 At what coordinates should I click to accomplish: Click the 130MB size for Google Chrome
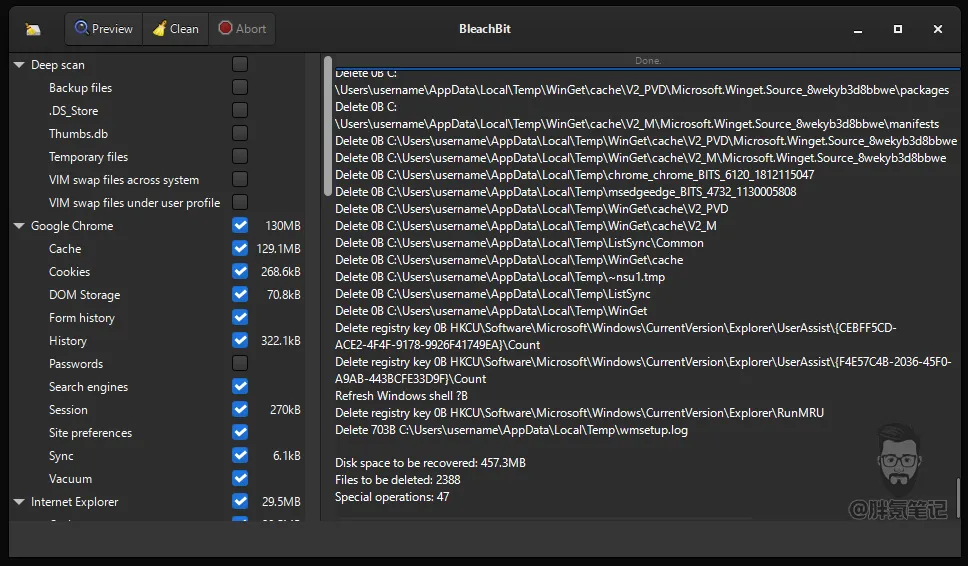click(283, 226)
